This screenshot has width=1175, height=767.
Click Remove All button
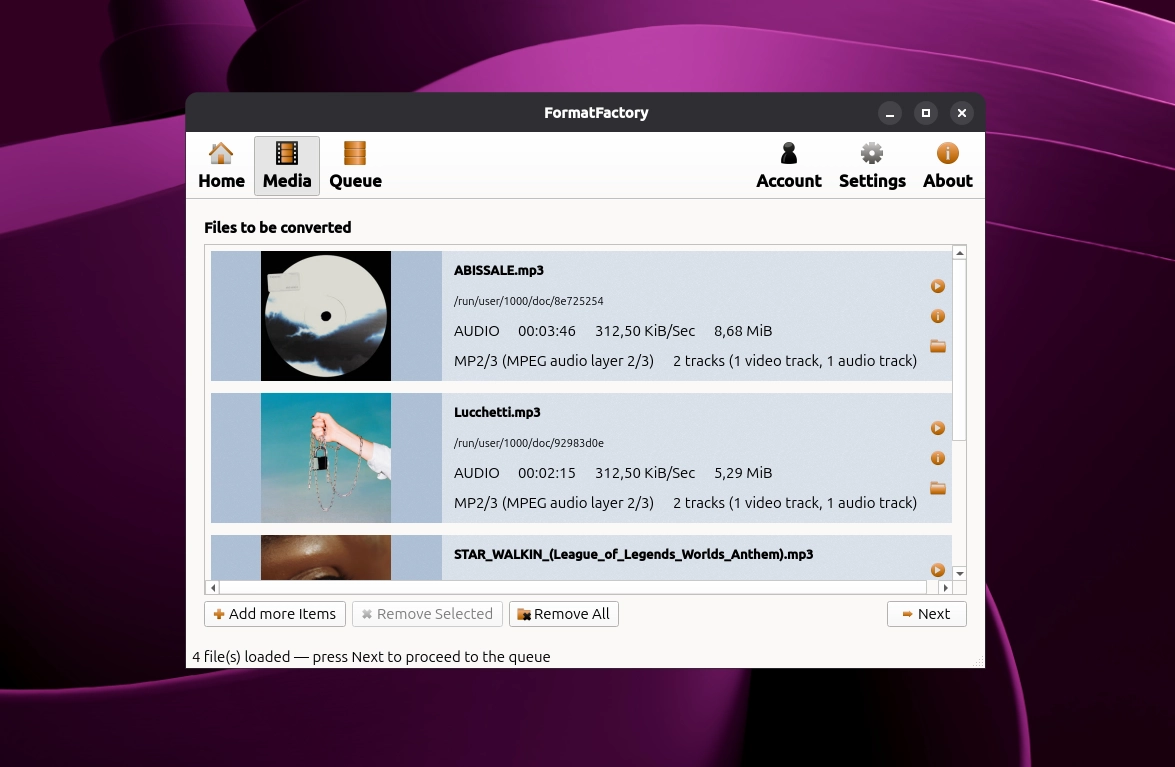[x=564, y=614]
